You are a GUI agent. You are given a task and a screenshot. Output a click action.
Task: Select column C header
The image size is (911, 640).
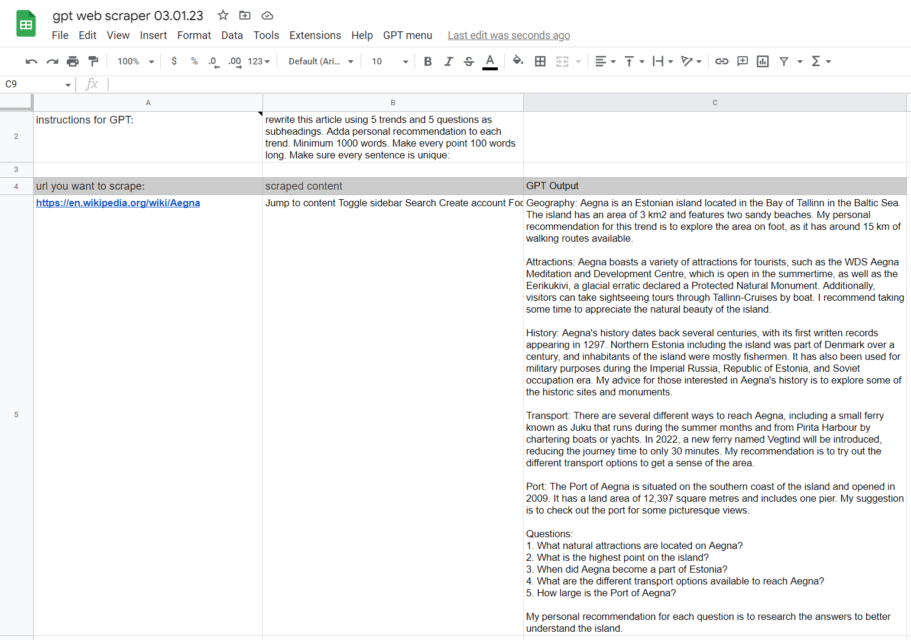click(715, 103)
